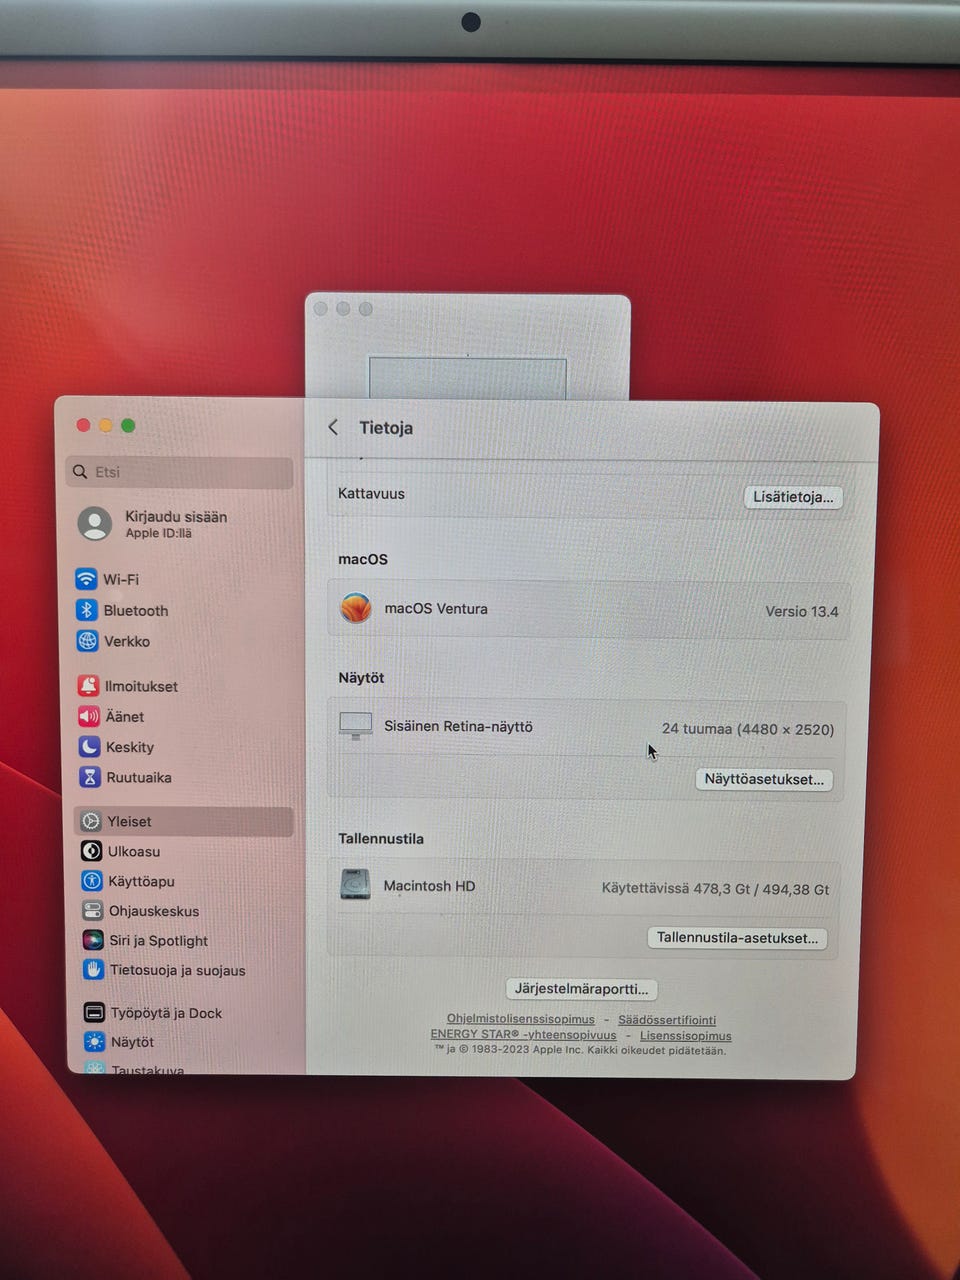The image size is (960, 1280).
Task: Click the Ohjauskeskus control center icon
Action: (x=93, y=911)
